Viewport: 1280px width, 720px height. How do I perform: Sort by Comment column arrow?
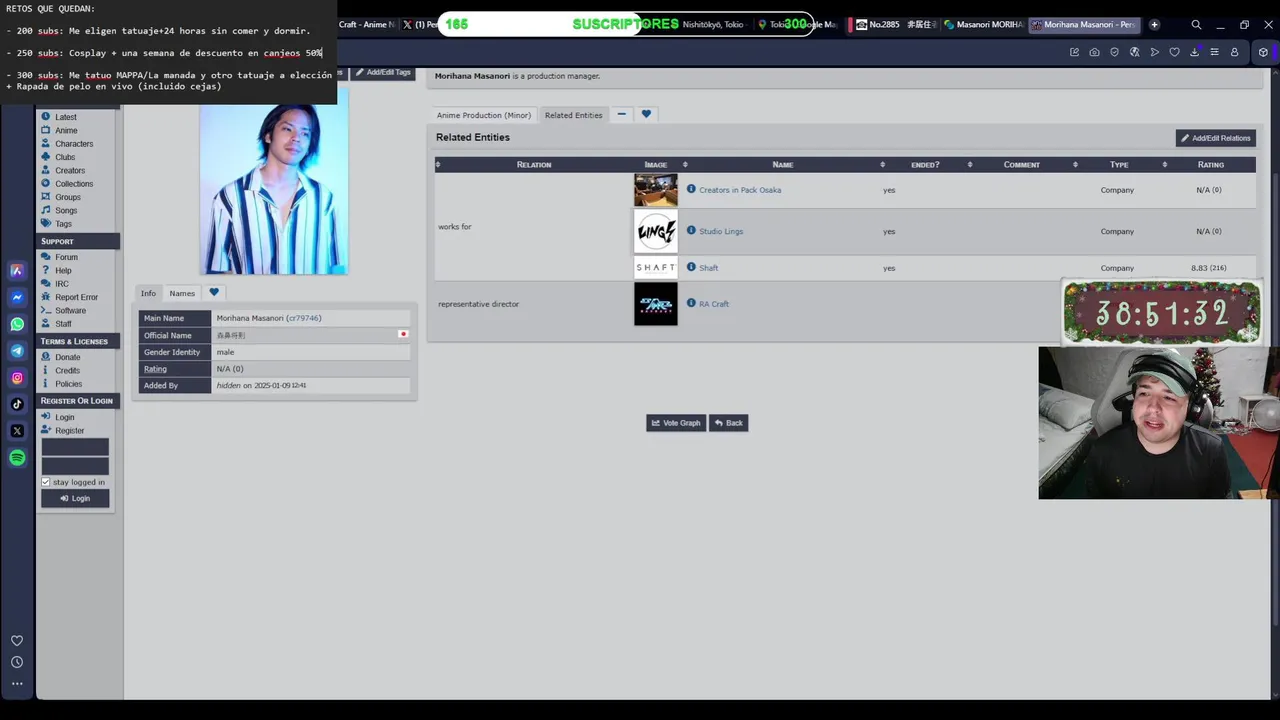click(x=1075, y=164)
